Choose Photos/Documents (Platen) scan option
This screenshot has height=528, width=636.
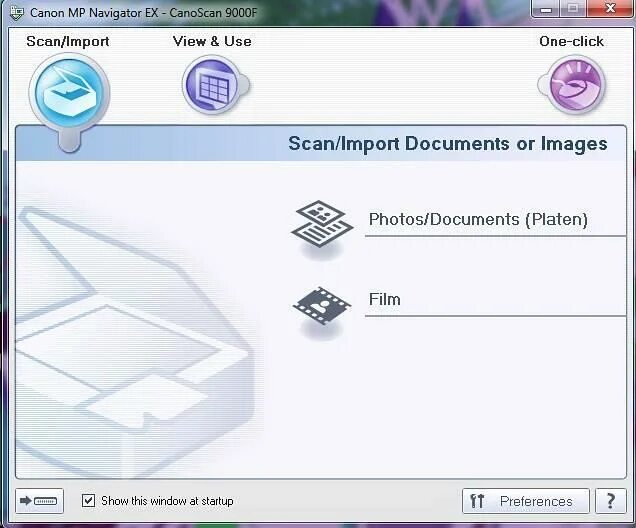[478, 219]
